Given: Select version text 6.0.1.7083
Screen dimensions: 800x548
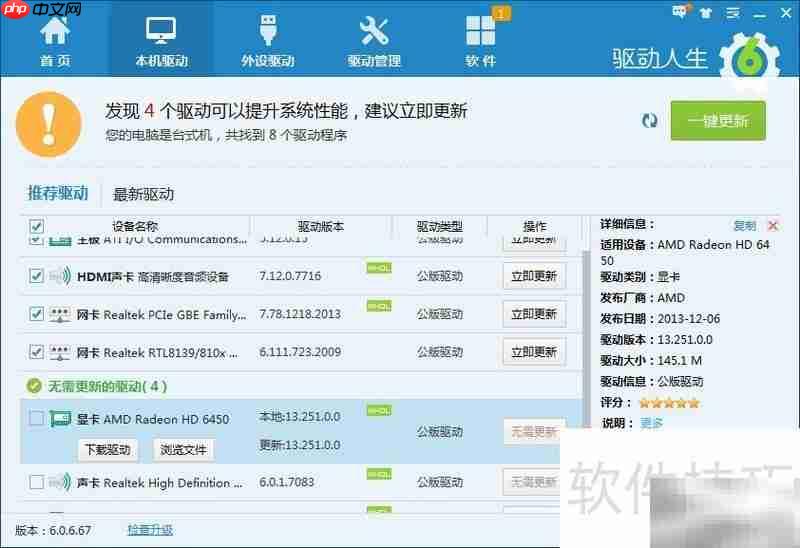Looking at the screenshot, I should pyautogui.click(x=287, y=482).
